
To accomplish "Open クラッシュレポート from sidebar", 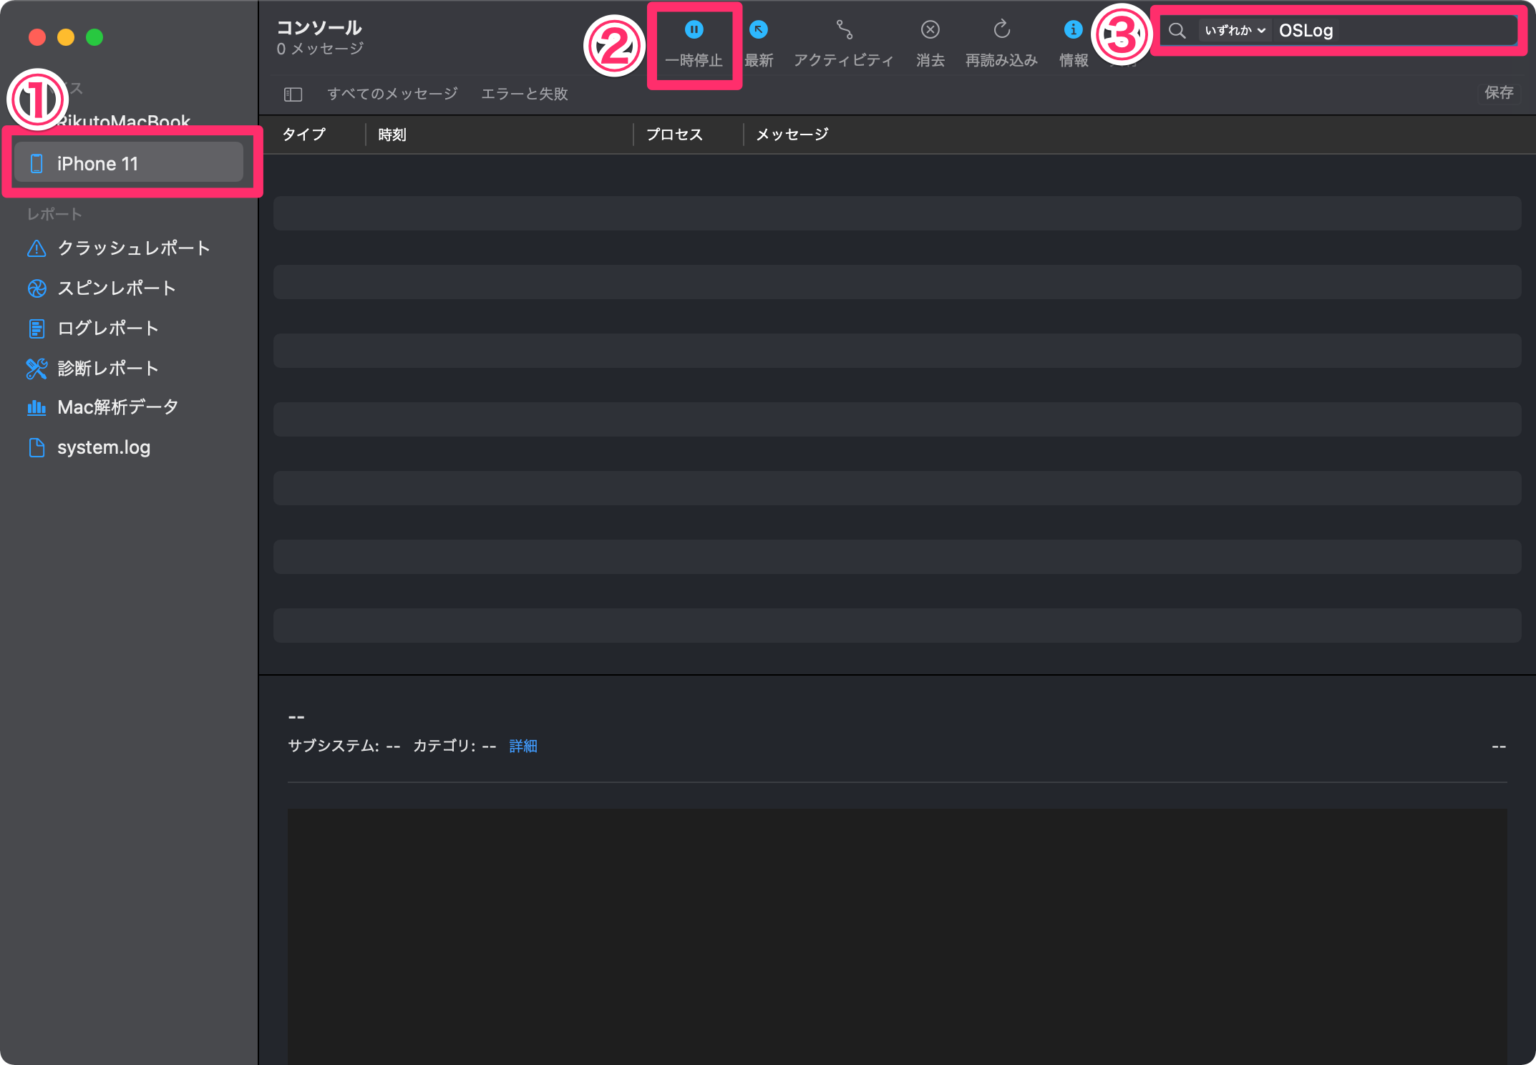I will click(x=134, y=248).
